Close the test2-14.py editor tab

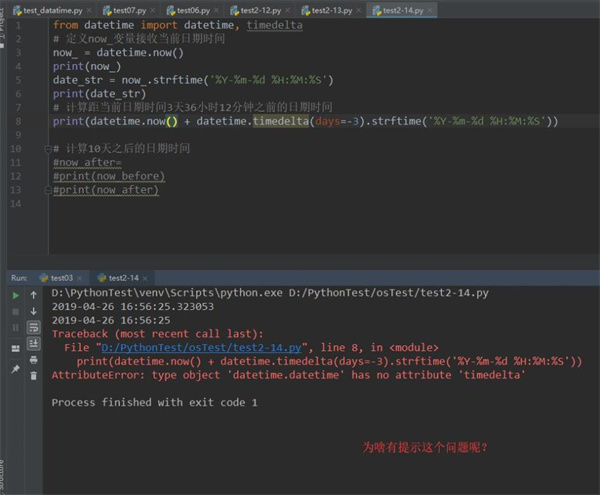430,10
